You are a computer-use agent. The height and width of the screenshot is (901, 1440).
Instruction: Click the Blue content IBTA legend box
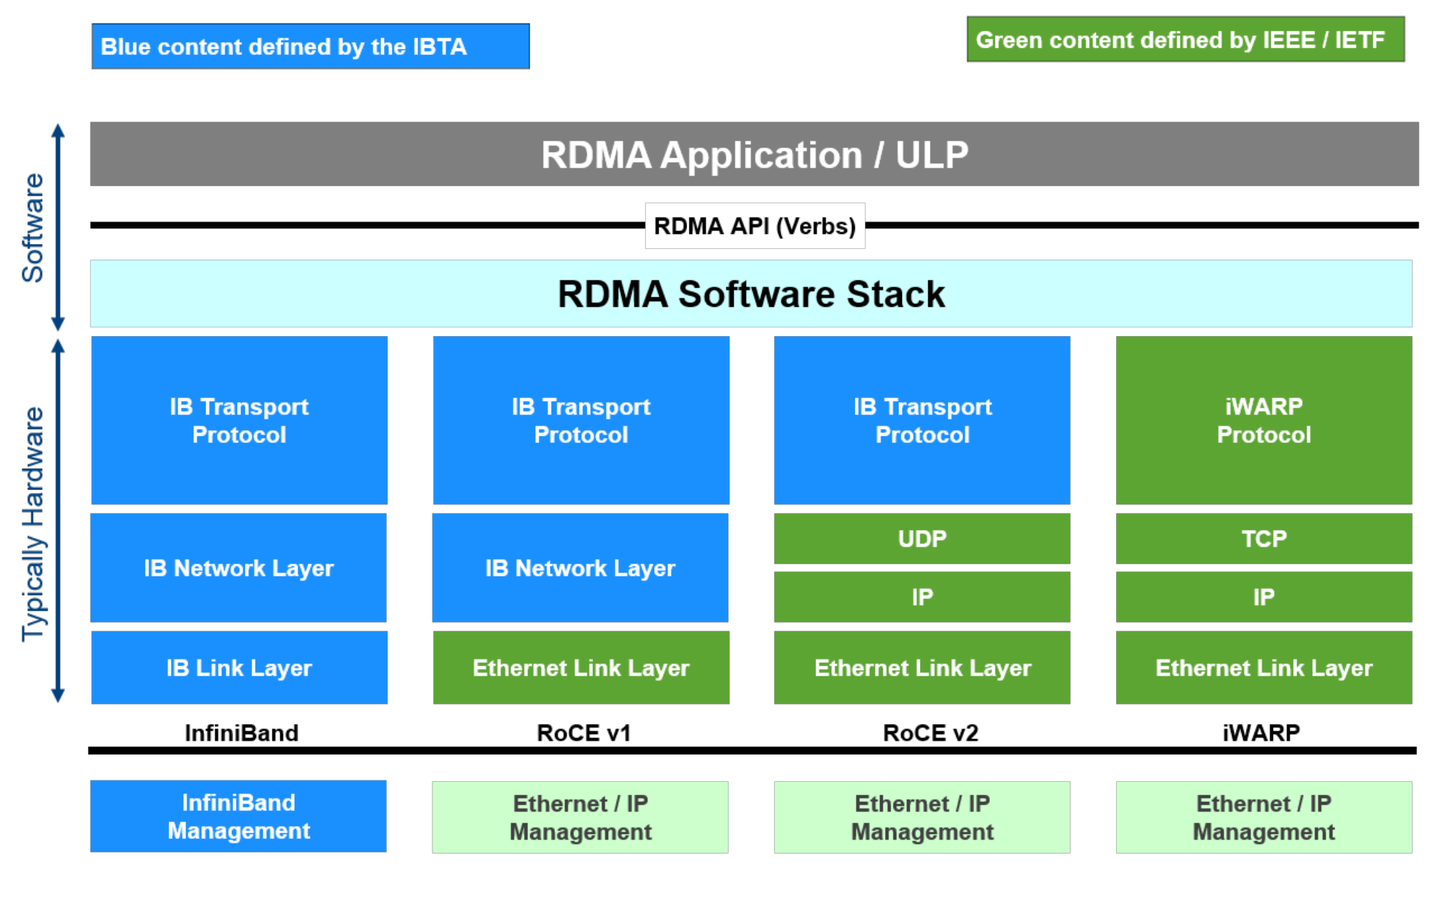coord(310,45)
